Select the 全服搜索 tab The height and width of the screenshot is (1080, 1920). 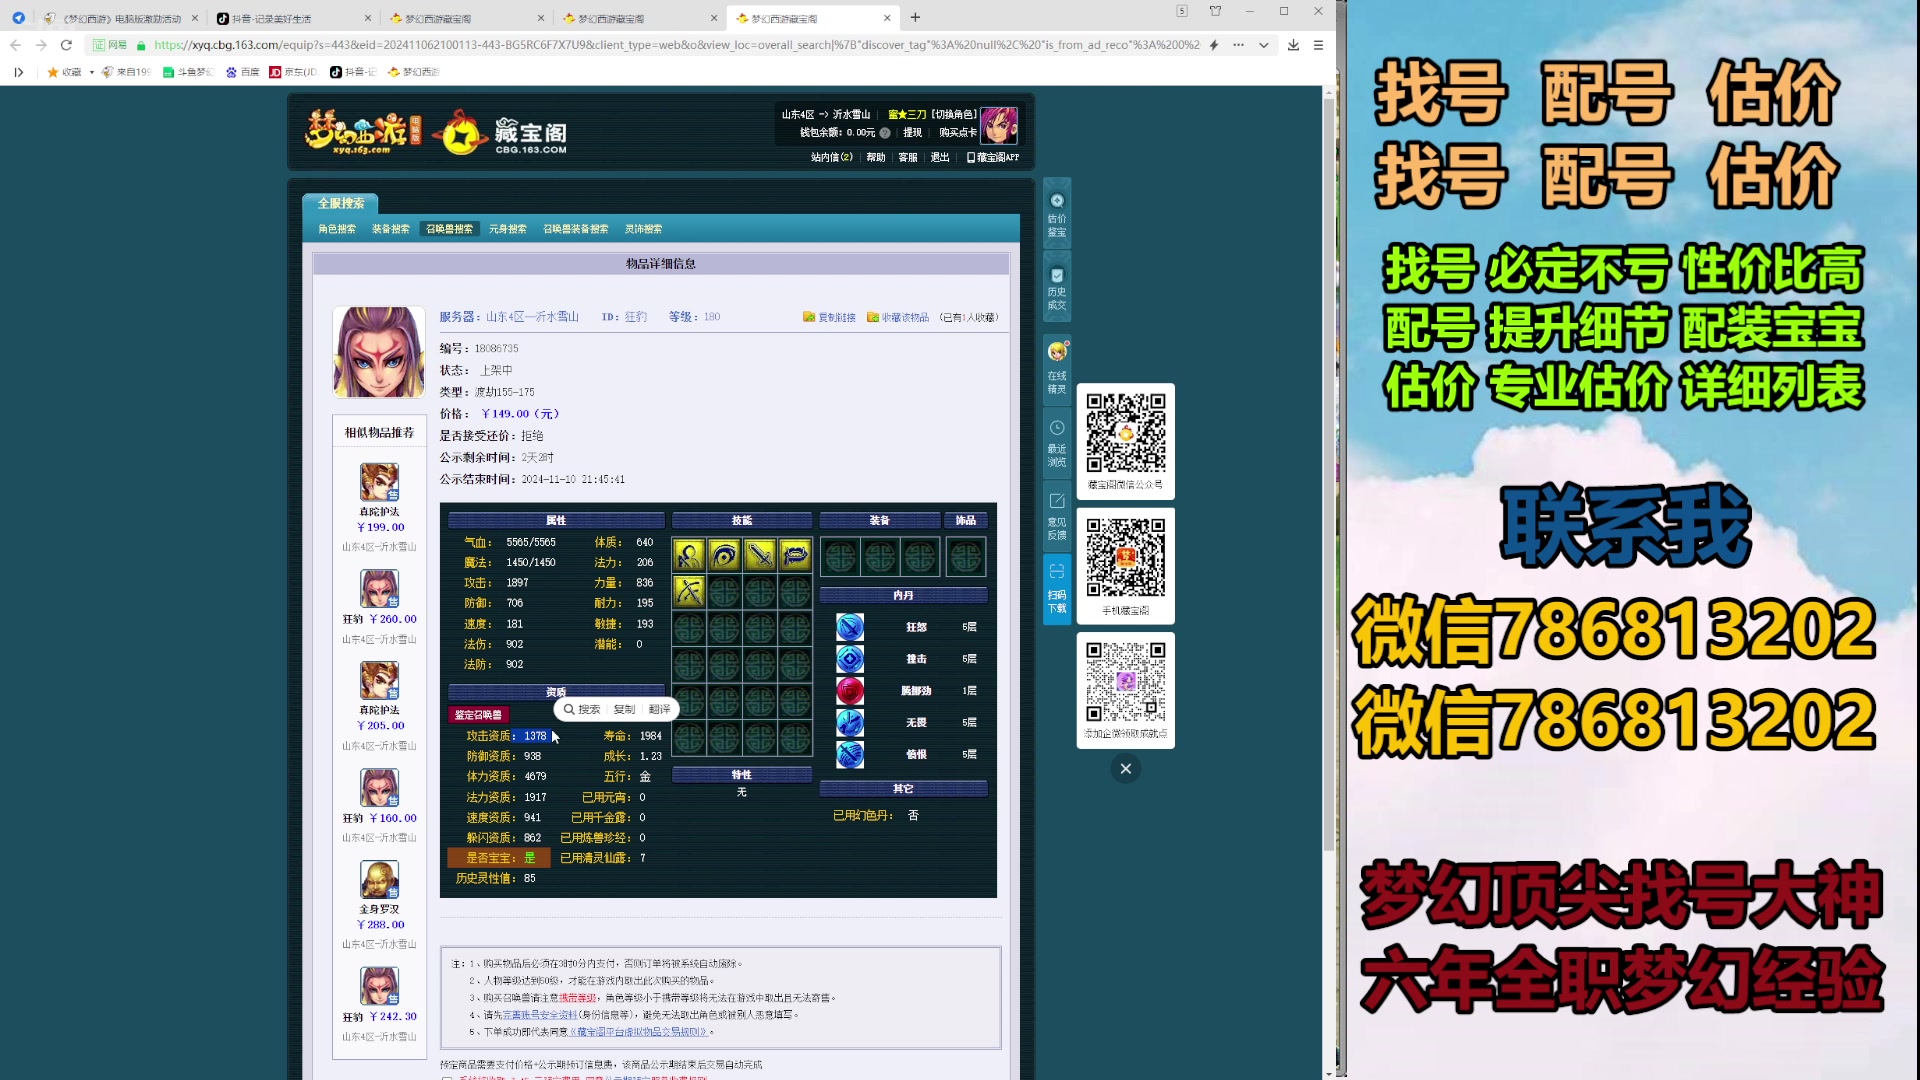[x=341, y=203]
